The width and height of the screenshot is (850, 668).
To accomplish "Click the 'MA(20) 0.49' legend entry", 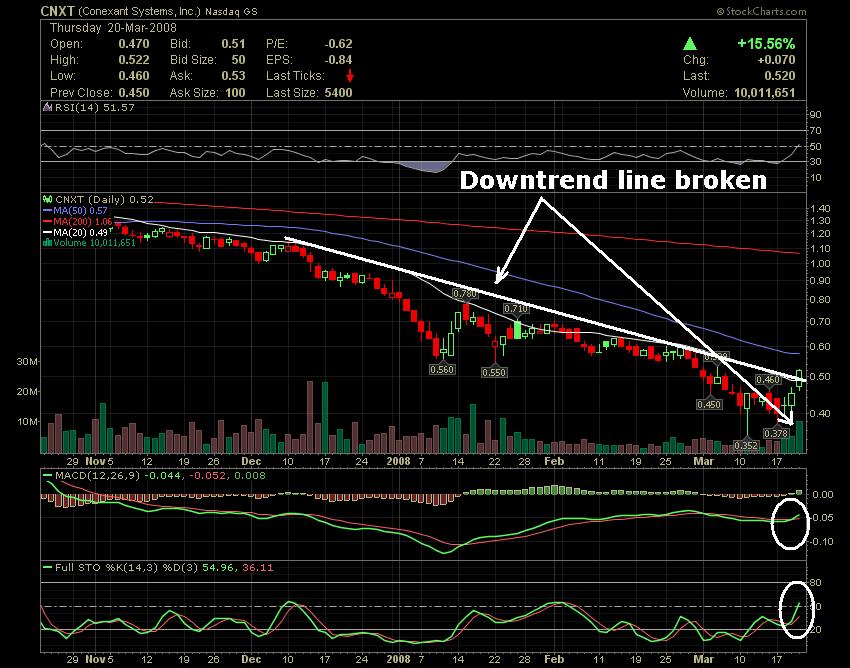I will [x=81, y=232].
